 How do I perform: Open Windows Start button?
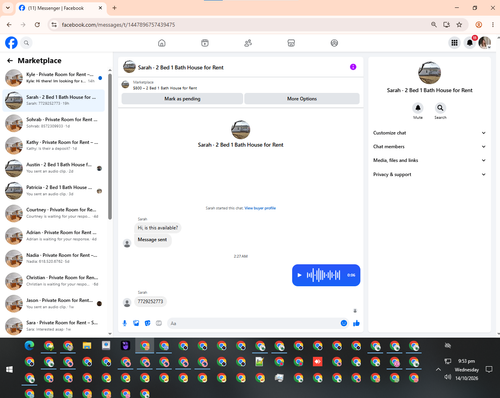[9, 369]
